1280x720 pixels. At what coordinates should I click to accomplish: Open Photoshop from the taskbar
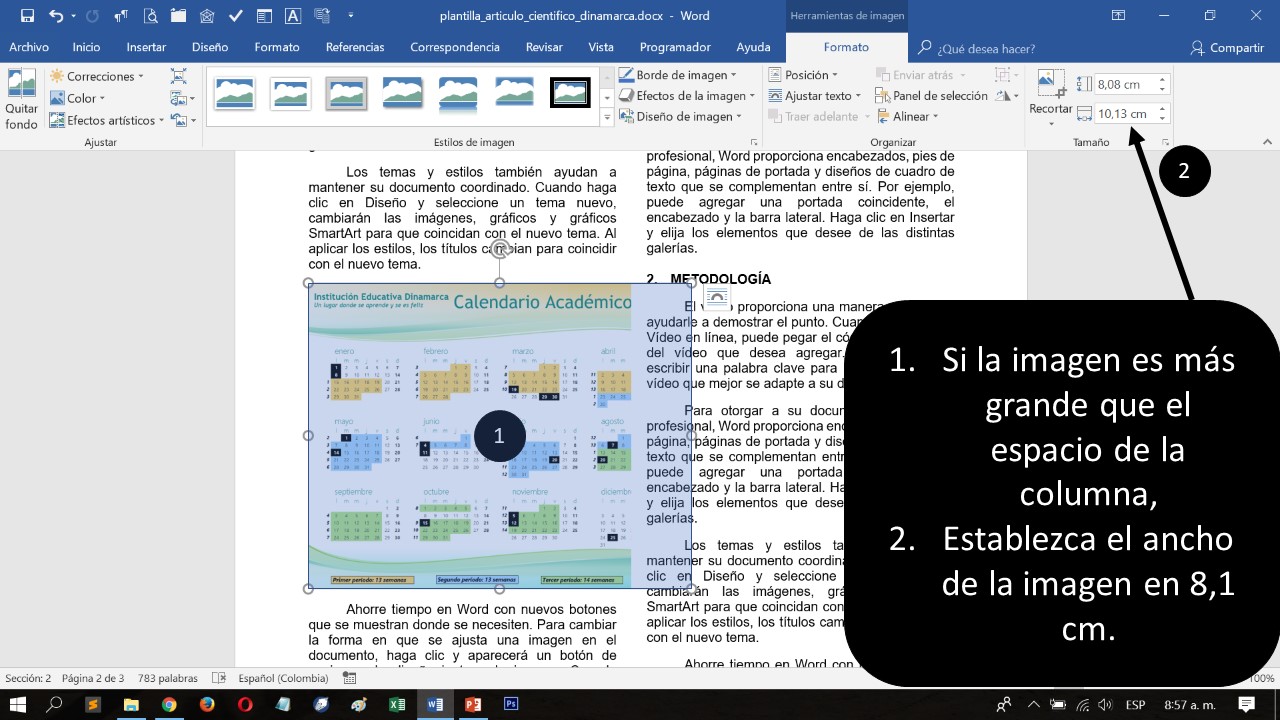511,704
